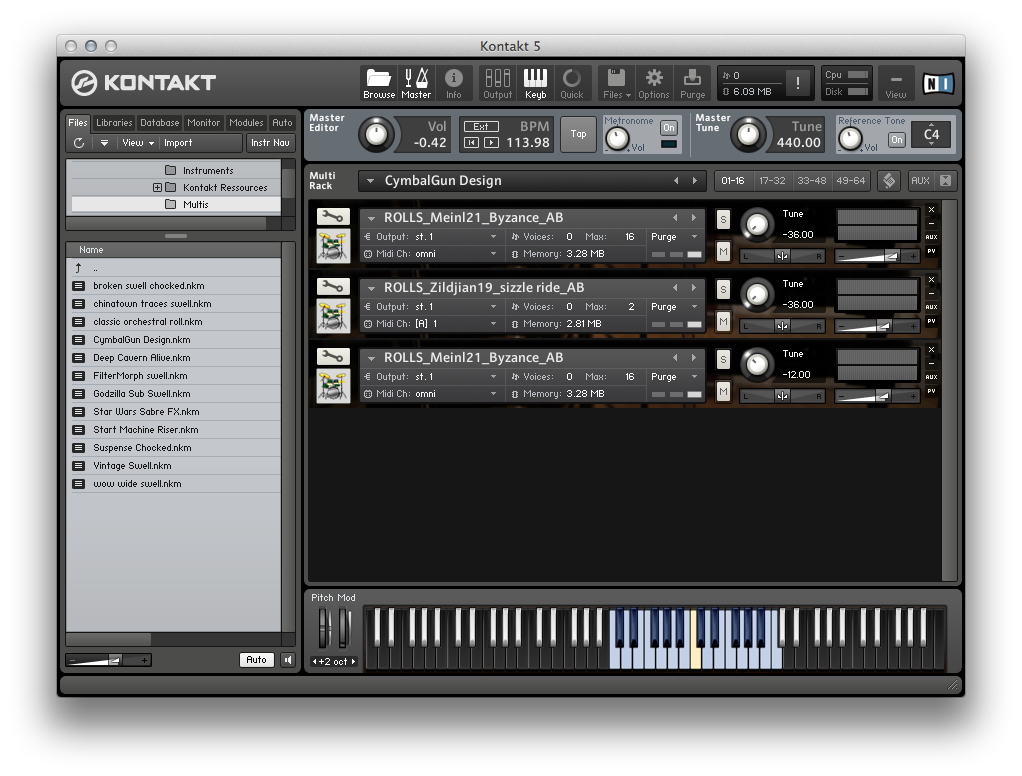Minimize rack with View icon
Screen dimensions: 1022x776
coord(896,83)
